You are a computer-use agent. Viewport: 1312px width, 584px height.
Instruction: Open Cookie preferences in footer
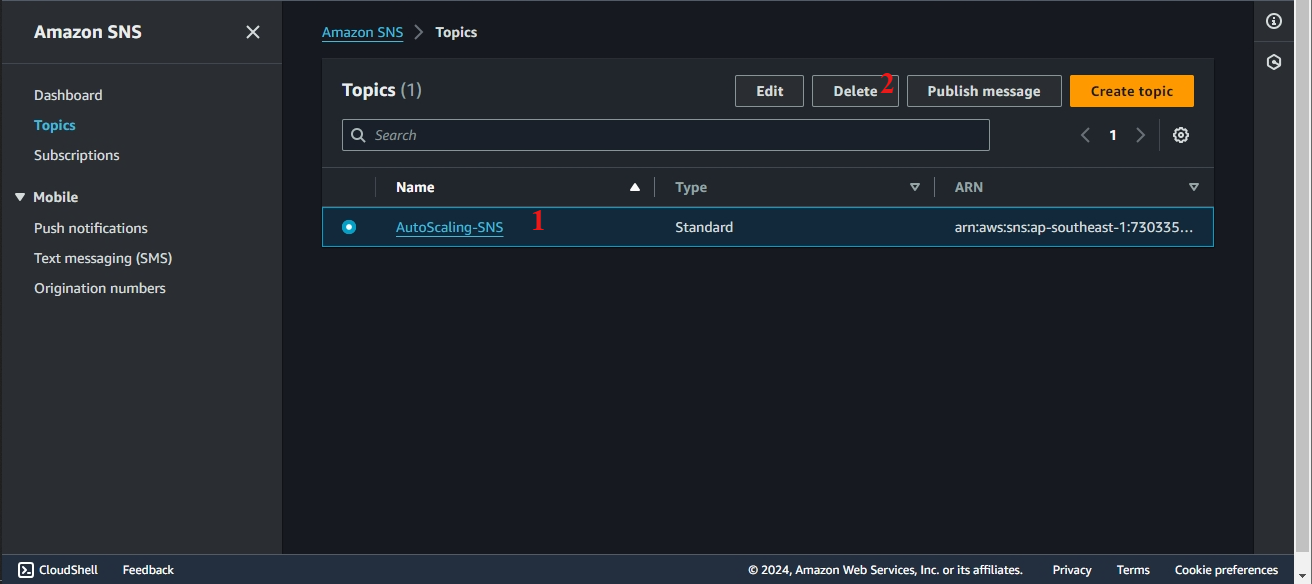click(1226, 570)
